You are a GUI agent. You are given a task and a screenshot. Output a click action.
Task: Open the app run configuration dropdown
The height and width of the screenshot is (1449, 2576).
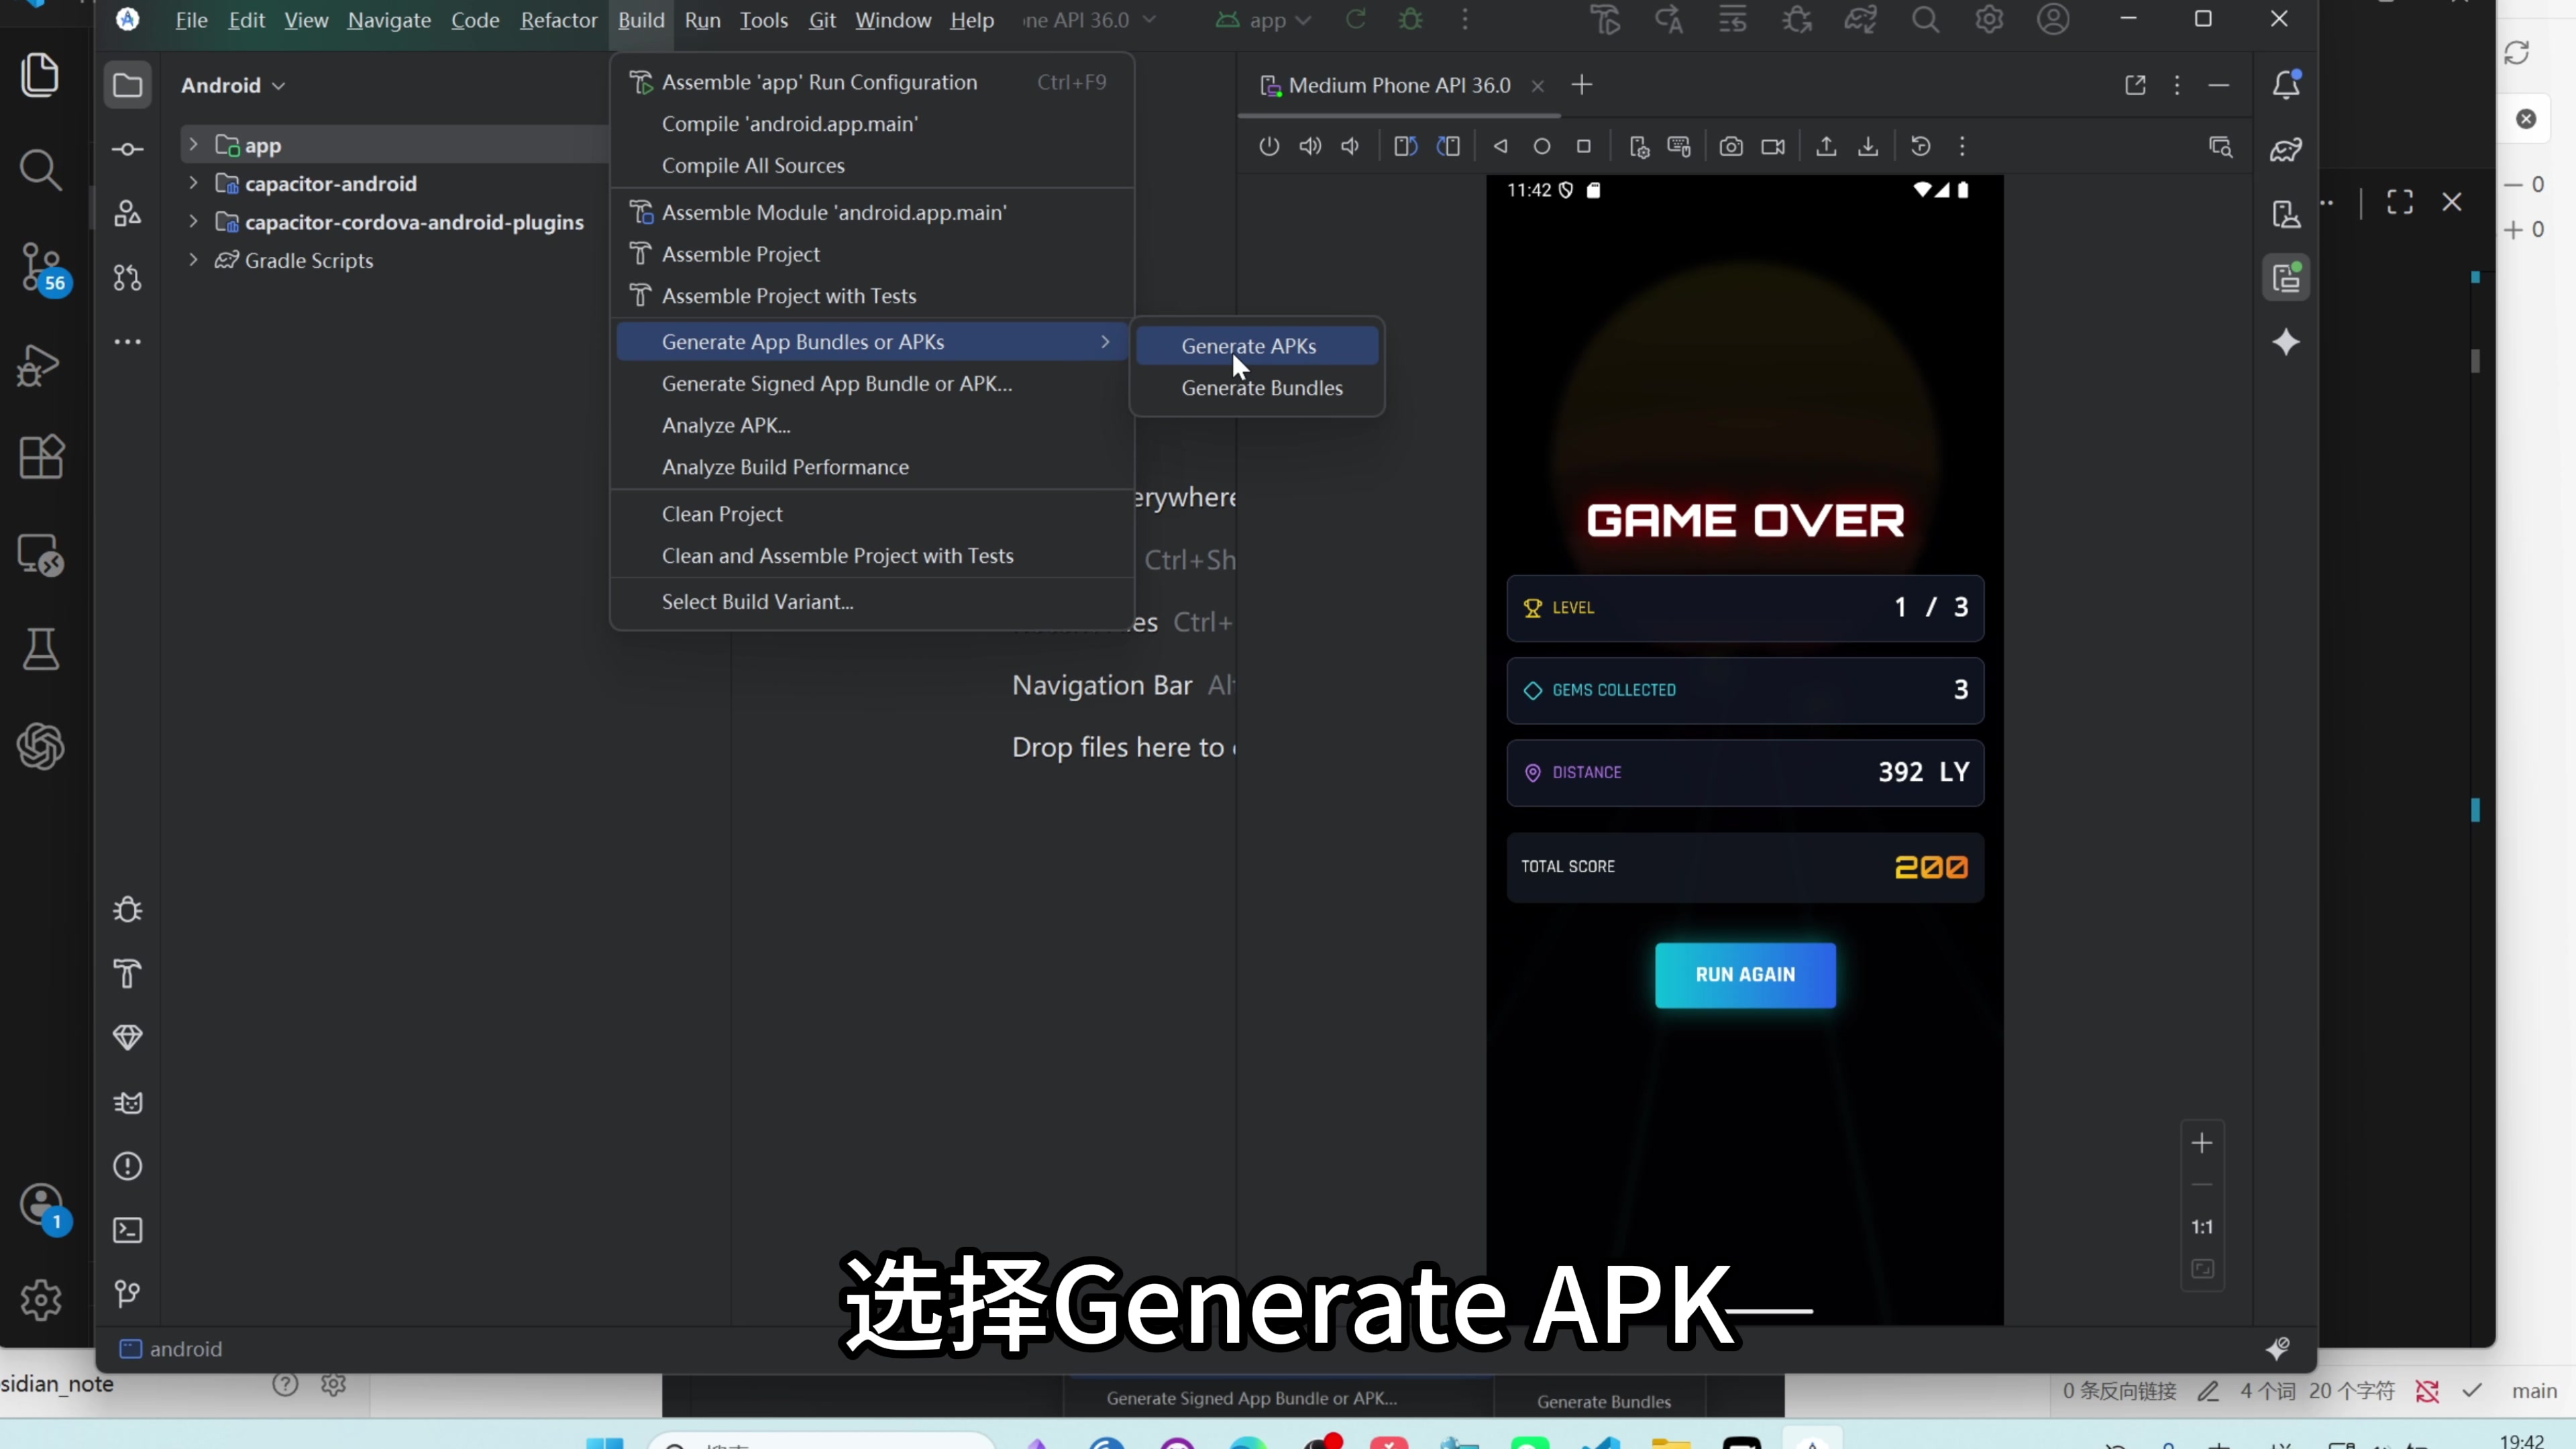1264,20
